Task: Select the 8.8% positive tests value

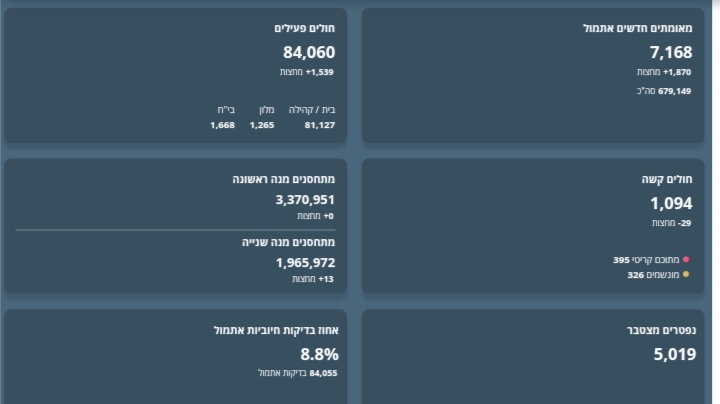Action: (320, 354)
